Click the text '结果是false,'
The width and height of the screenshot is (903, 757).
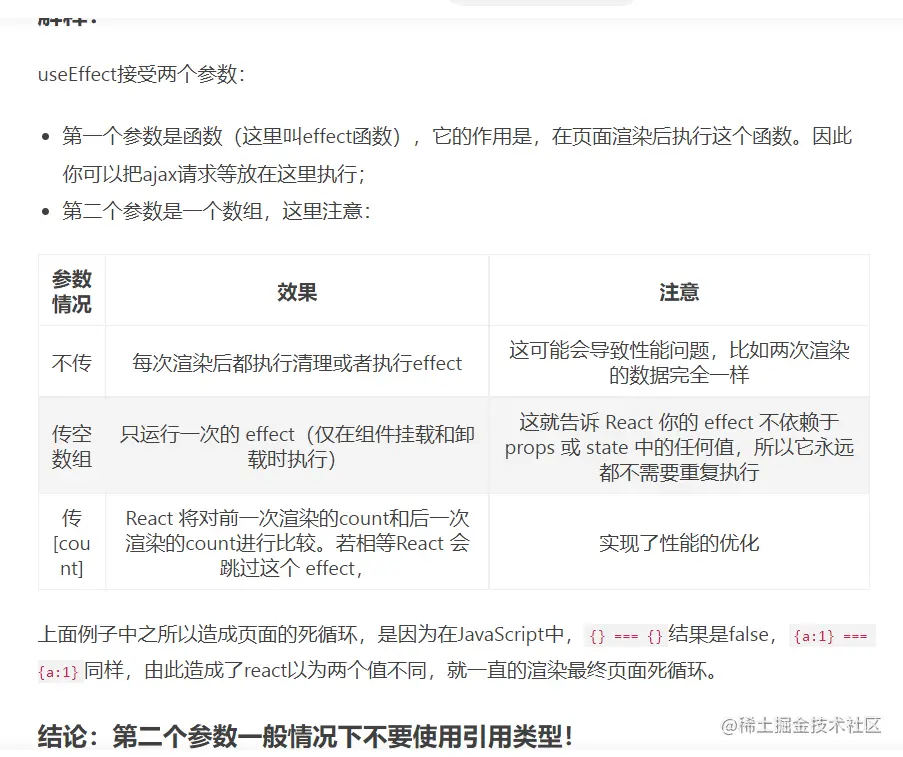click(723, 635)
